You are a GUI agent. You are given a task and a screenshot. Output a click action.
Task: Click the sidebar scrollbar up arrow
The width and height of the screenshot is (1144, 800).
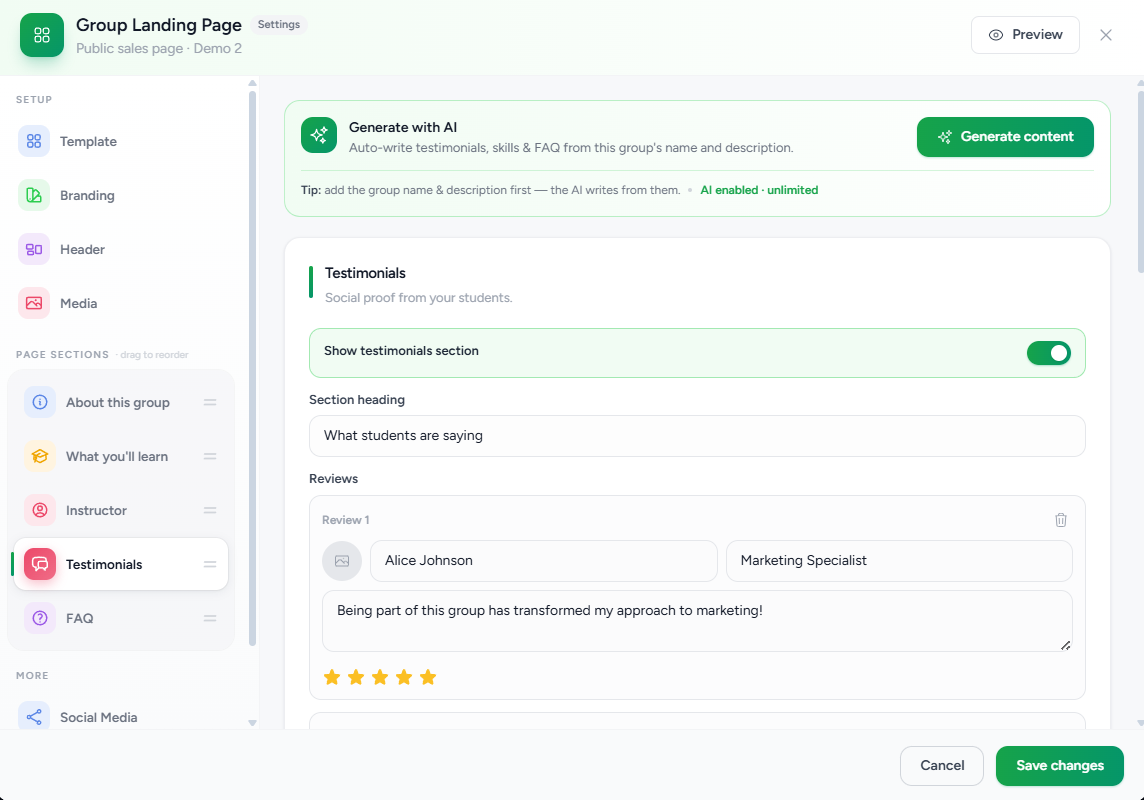point(252,83)
